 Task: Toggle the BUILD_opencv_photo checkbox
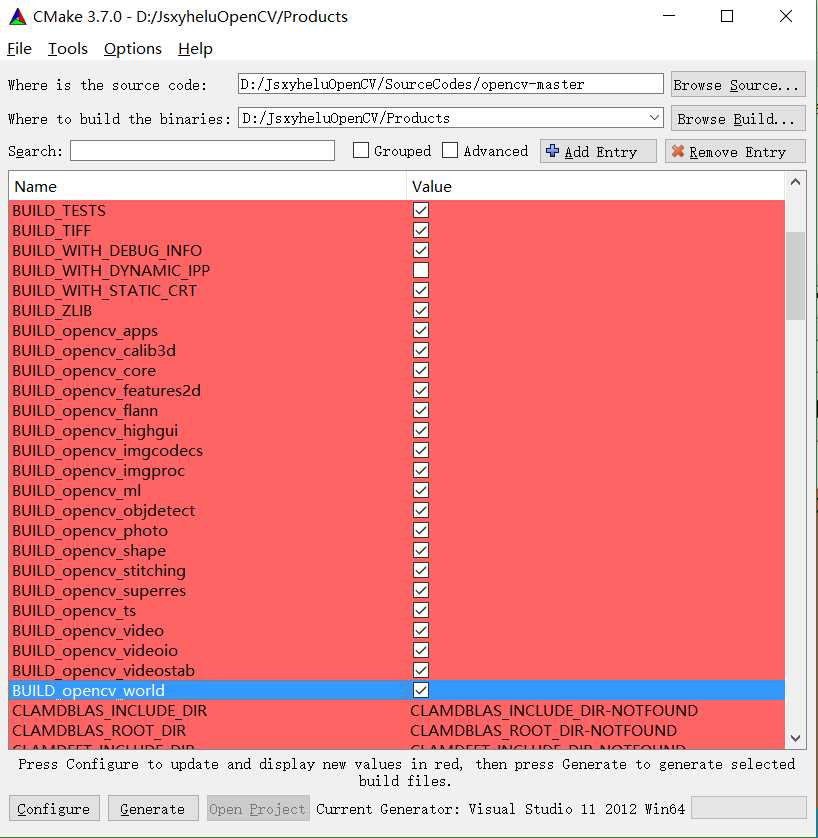point(421,530)
